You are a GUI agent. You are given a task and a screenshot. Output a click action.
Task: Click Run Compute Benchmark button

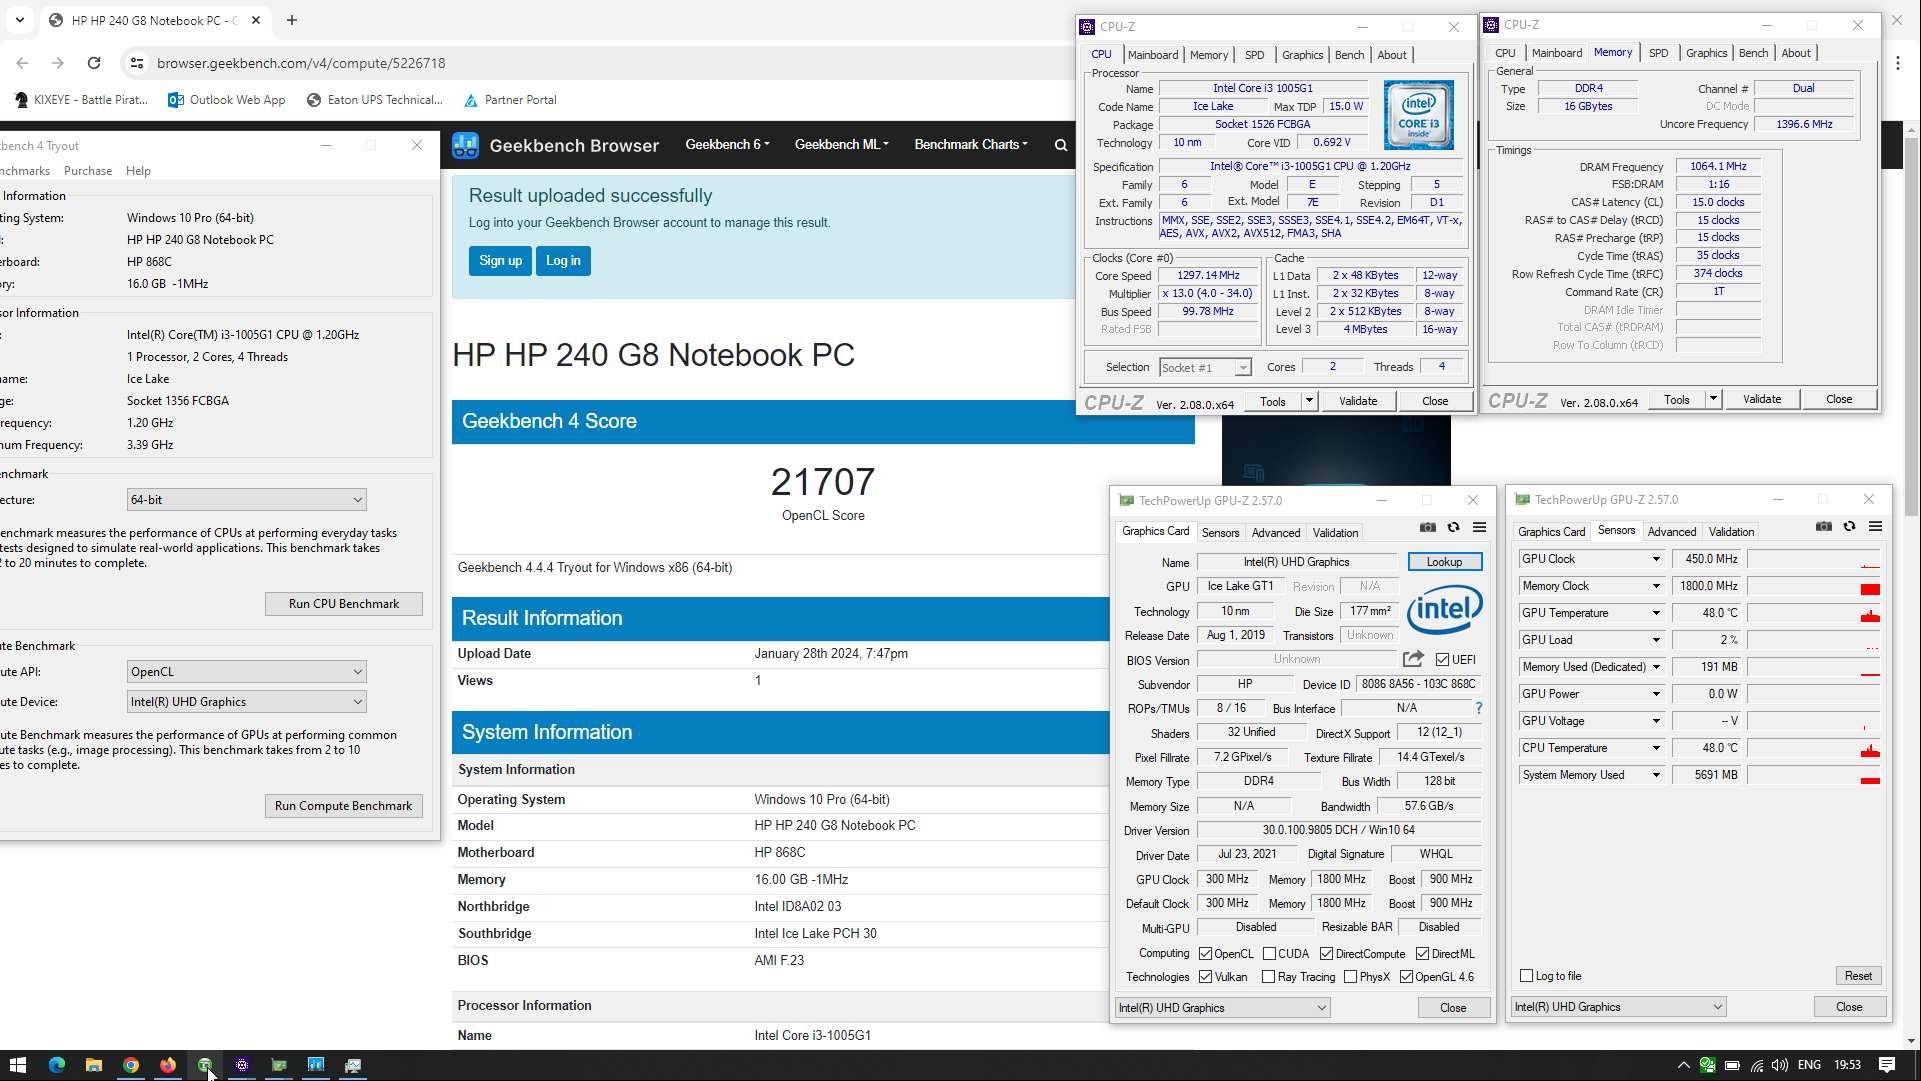[344, 806]
